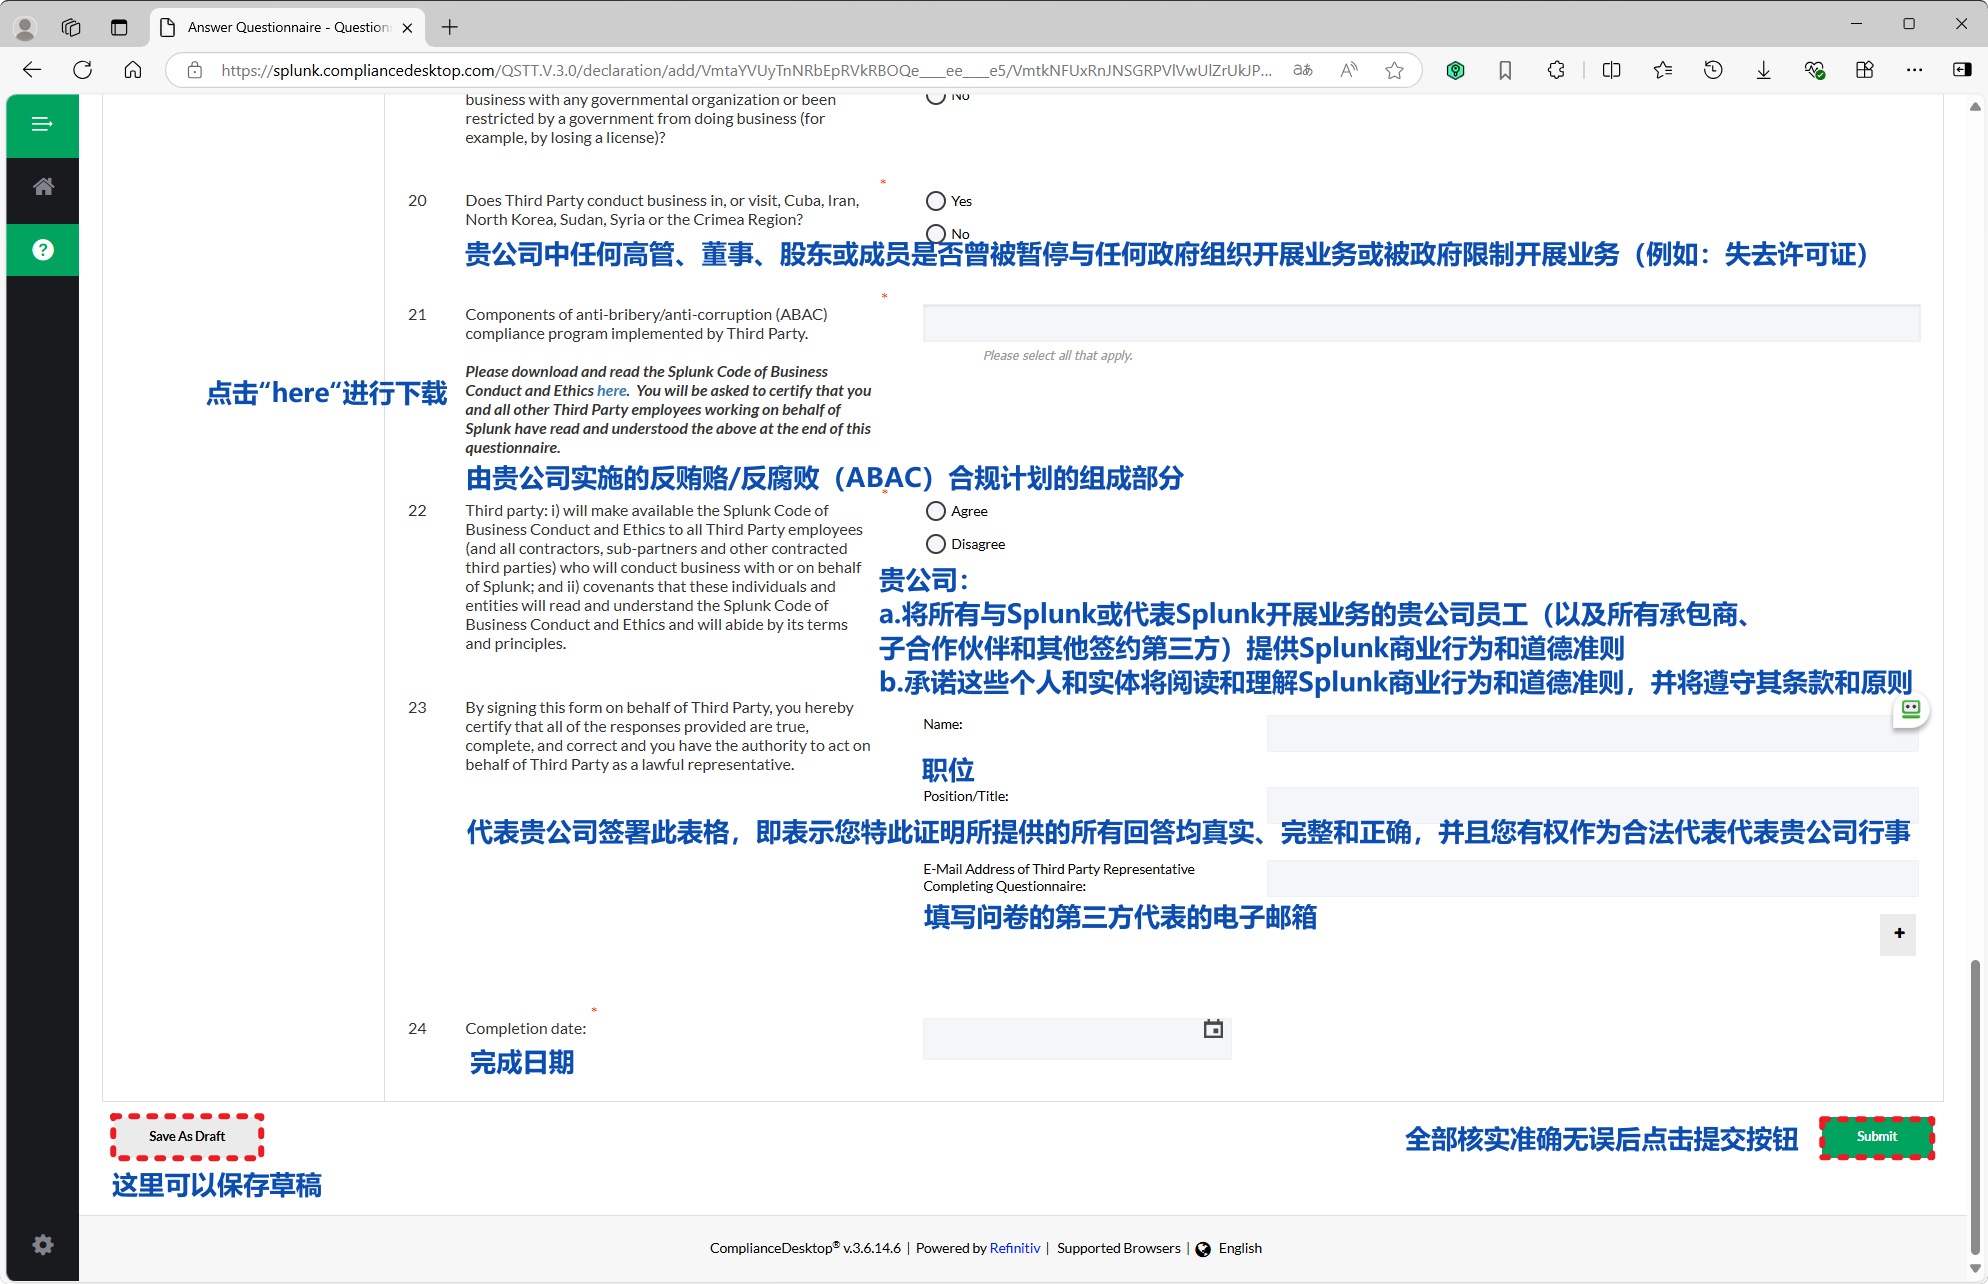Click the hamburger menu icon atop the sidebar

tap(42, 124)
